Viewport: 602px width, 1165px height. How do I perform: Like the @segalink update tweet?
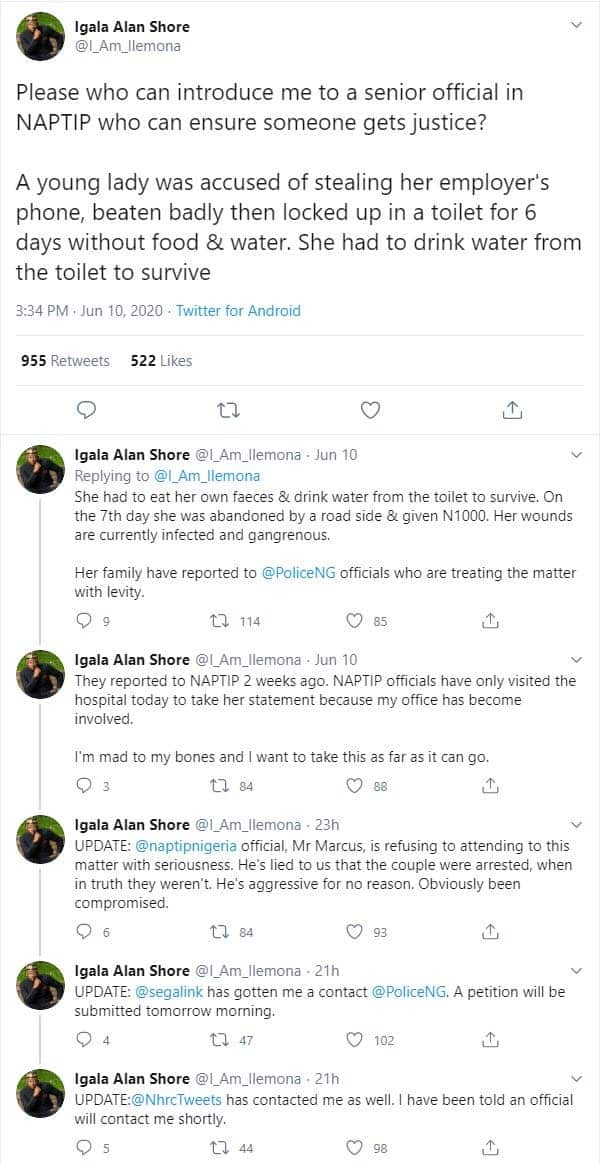click(354, 1040)
